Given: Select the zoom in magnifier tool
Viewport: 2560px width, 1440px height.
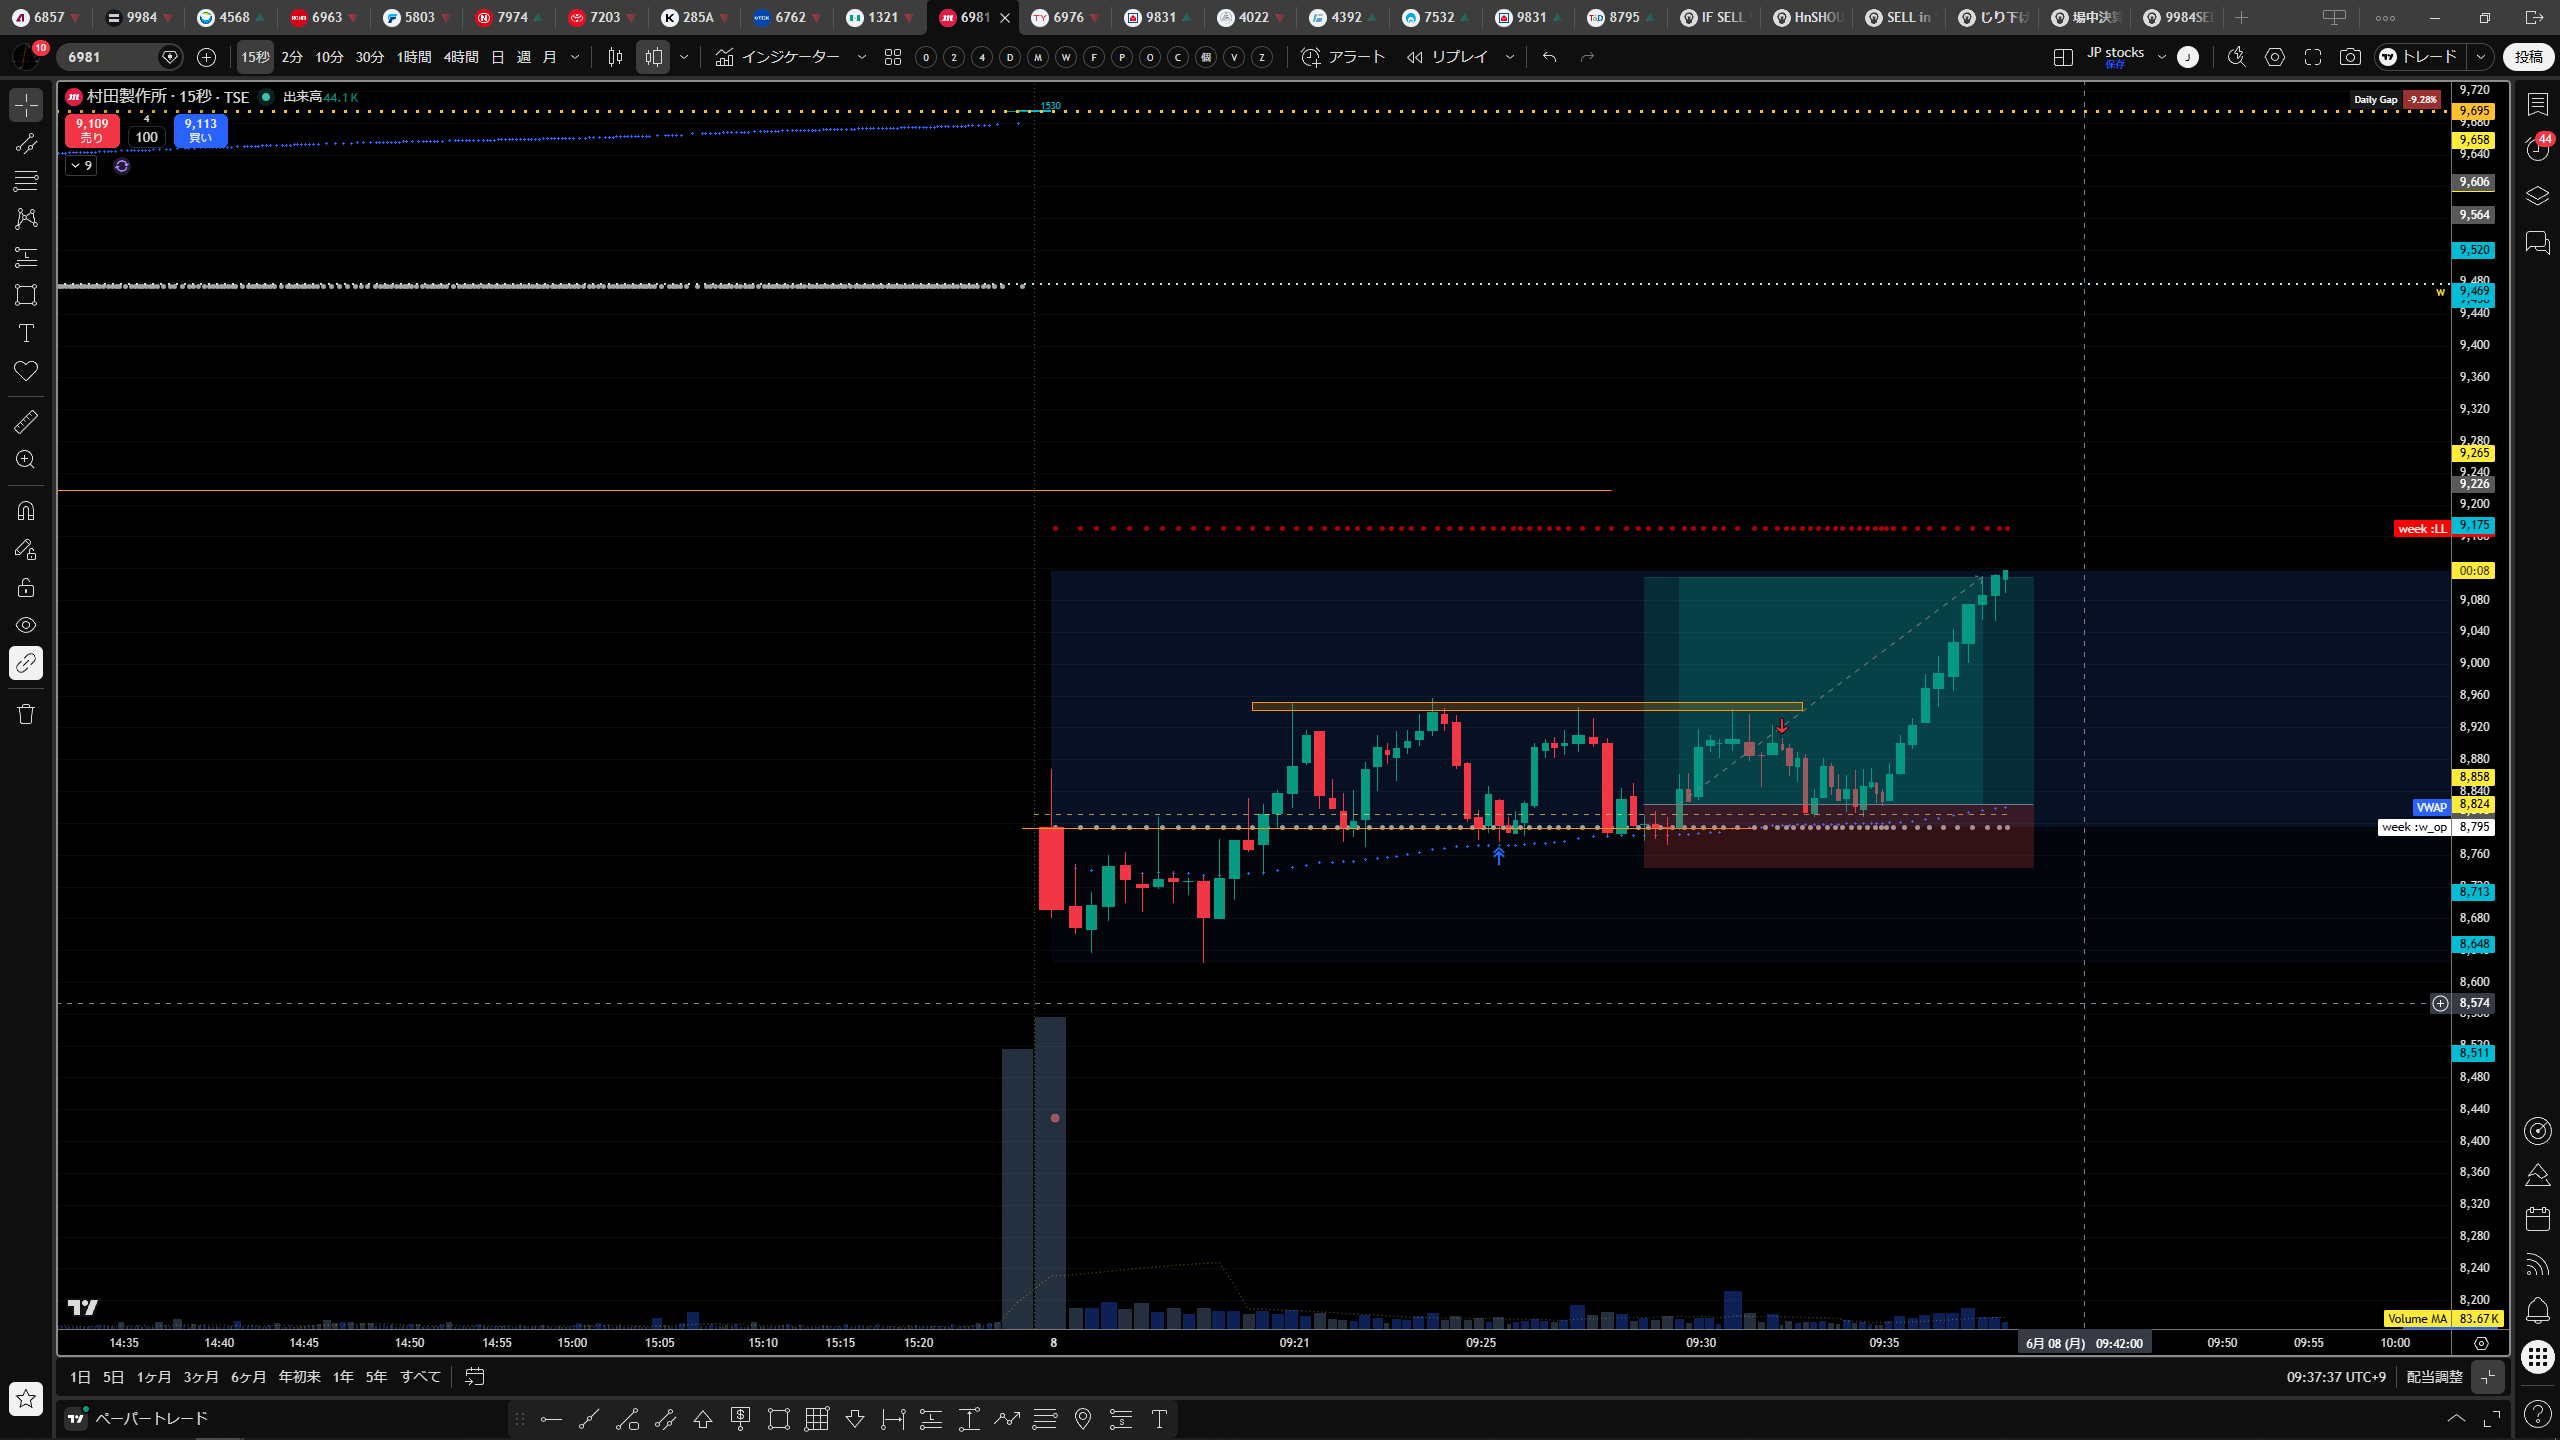Looking at the screenshot, I should point(26,460).
